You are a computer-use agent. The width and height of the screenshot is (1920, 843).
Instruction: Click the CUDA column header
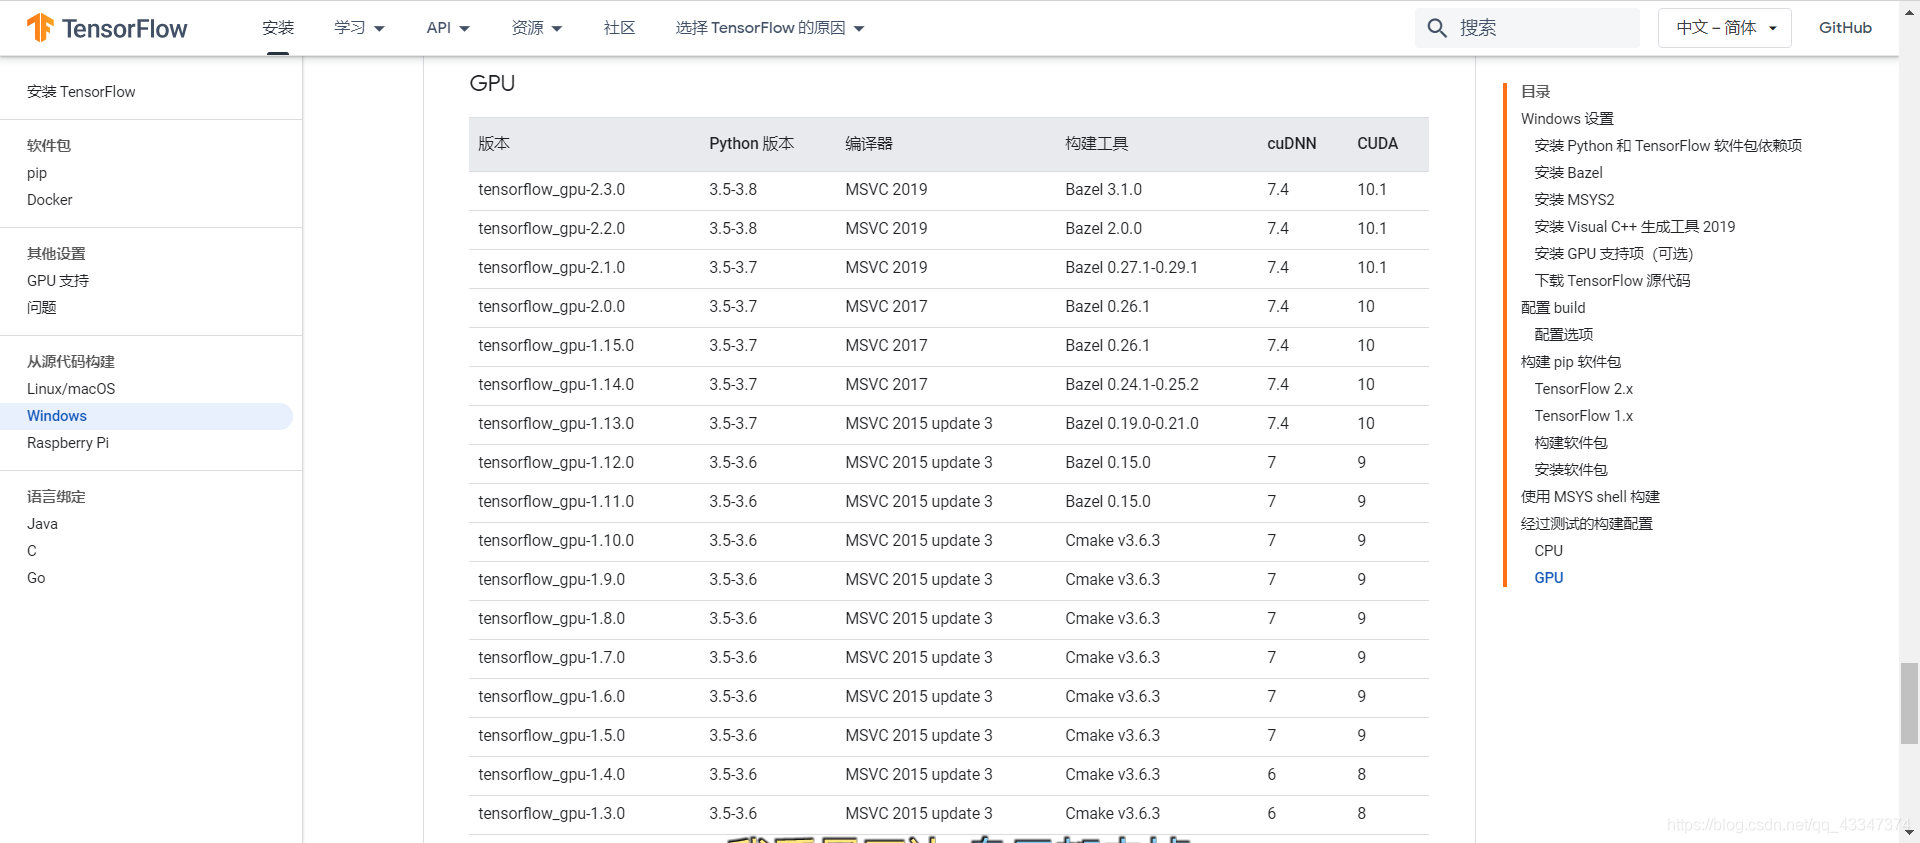[x=1378, y=144]
